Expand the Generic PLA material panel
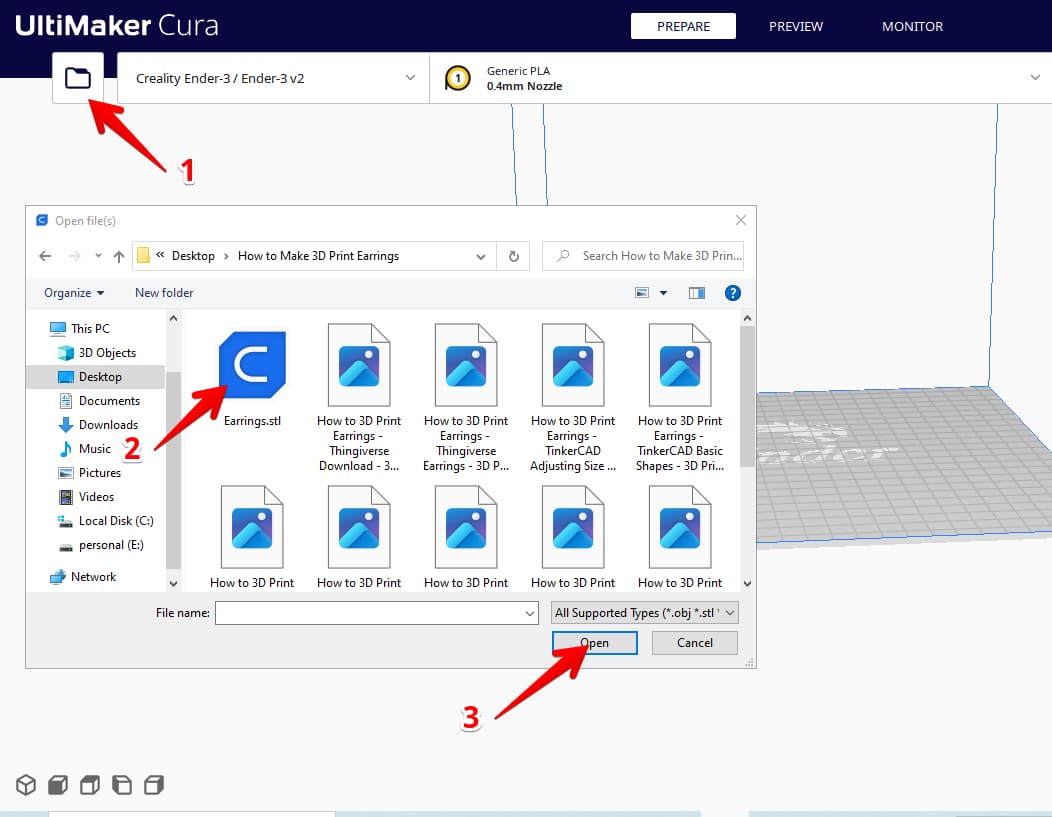This screenshot has height=817, width=1052. tap(741, 78)
